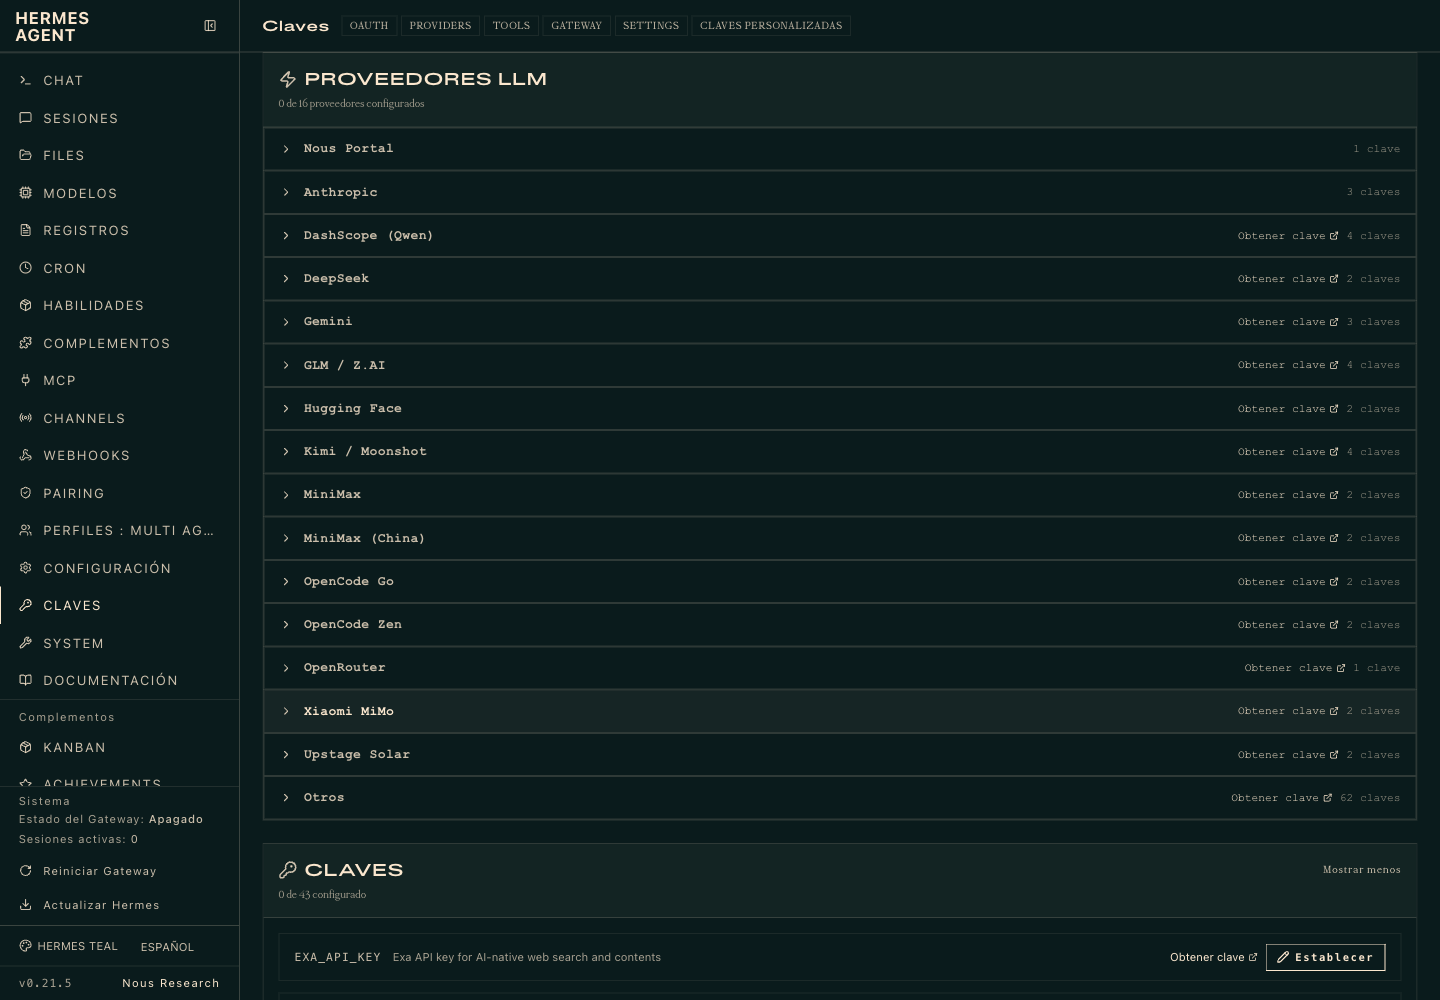The height and width of the screenshot is (1000, 1440).
Task: Click the Nous Research footer link
Action: 171,983
